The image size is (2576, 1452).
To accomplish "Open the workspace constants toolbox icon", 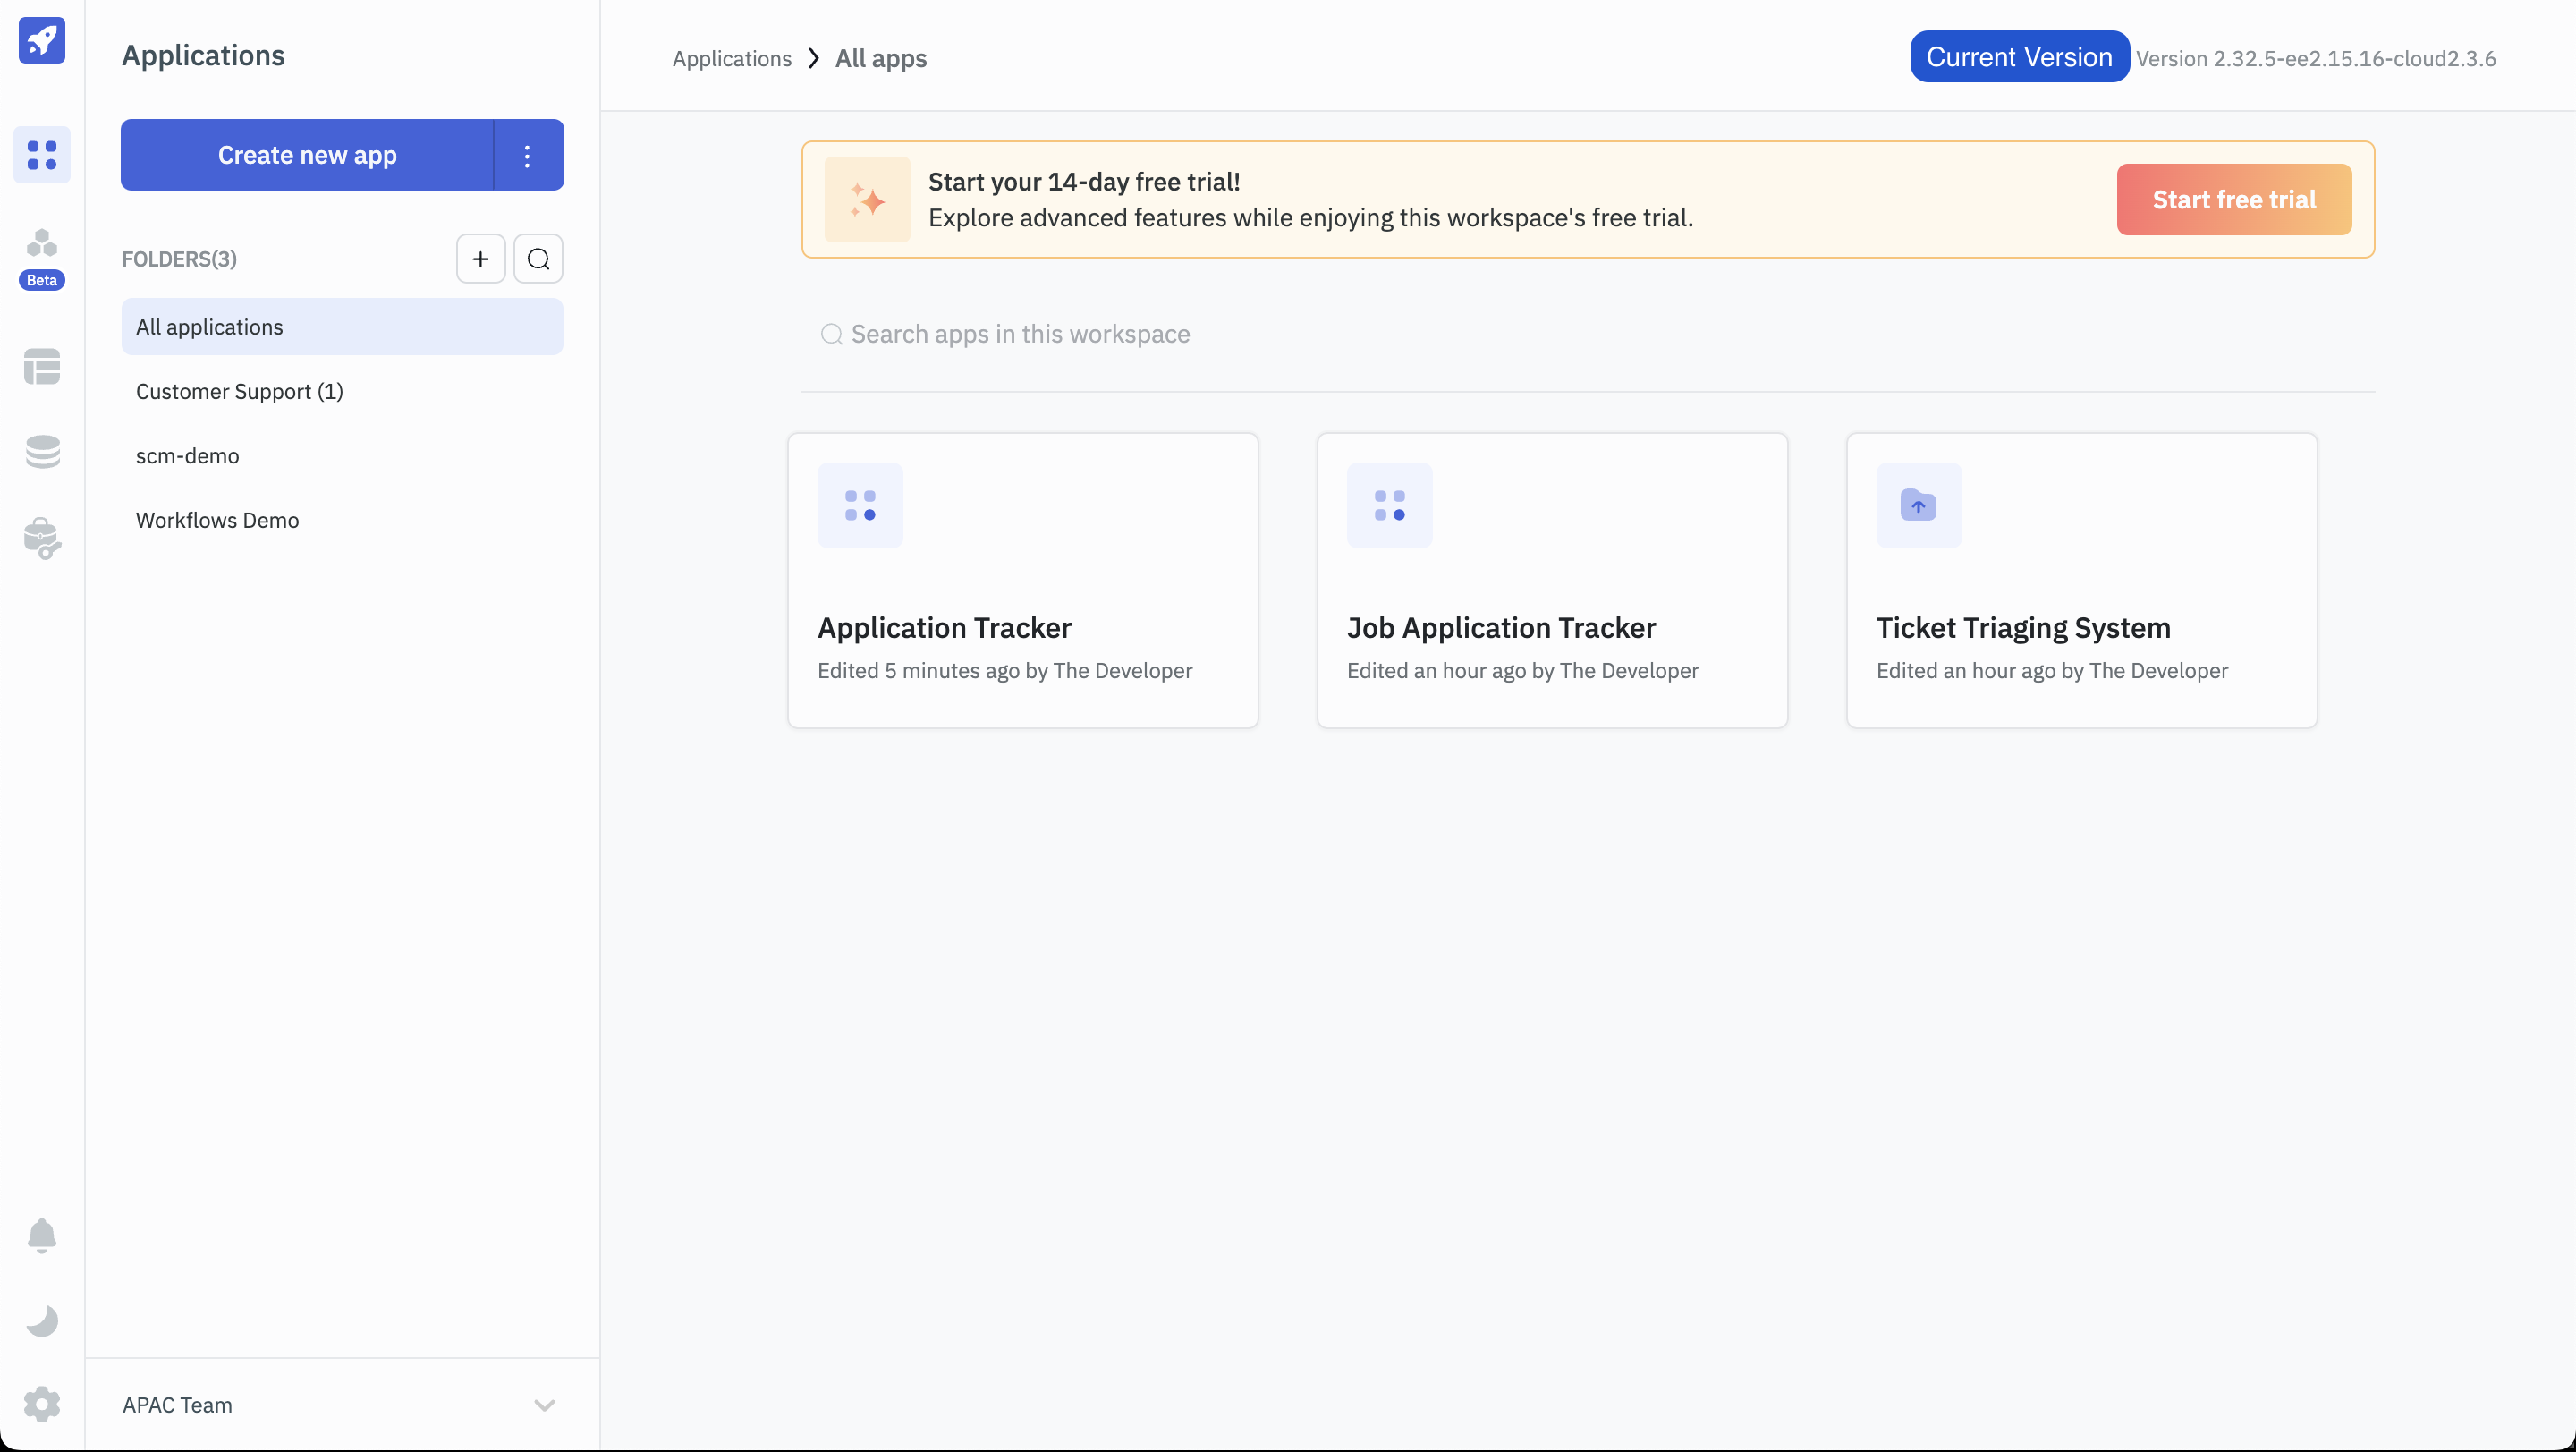I will coord(41,538).
